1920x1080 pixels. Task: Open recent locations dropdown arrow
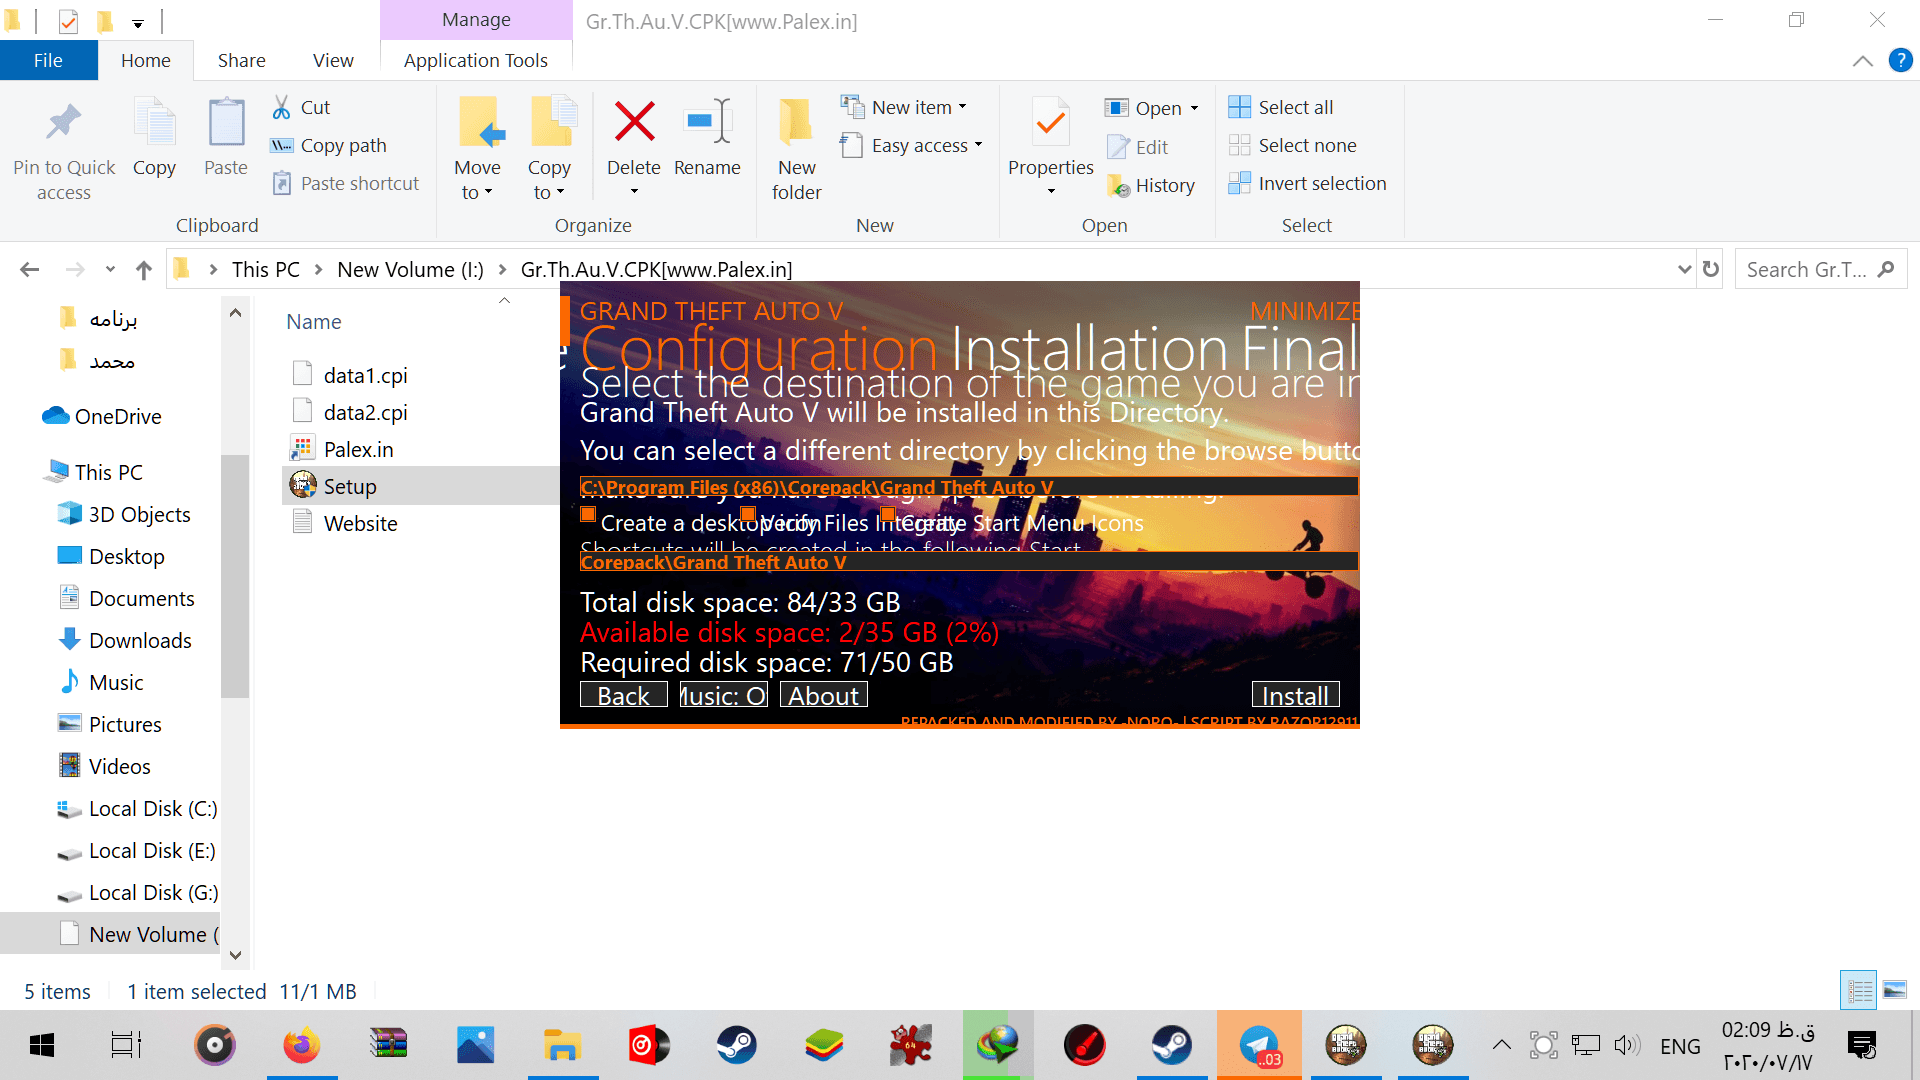pos(110,270)
